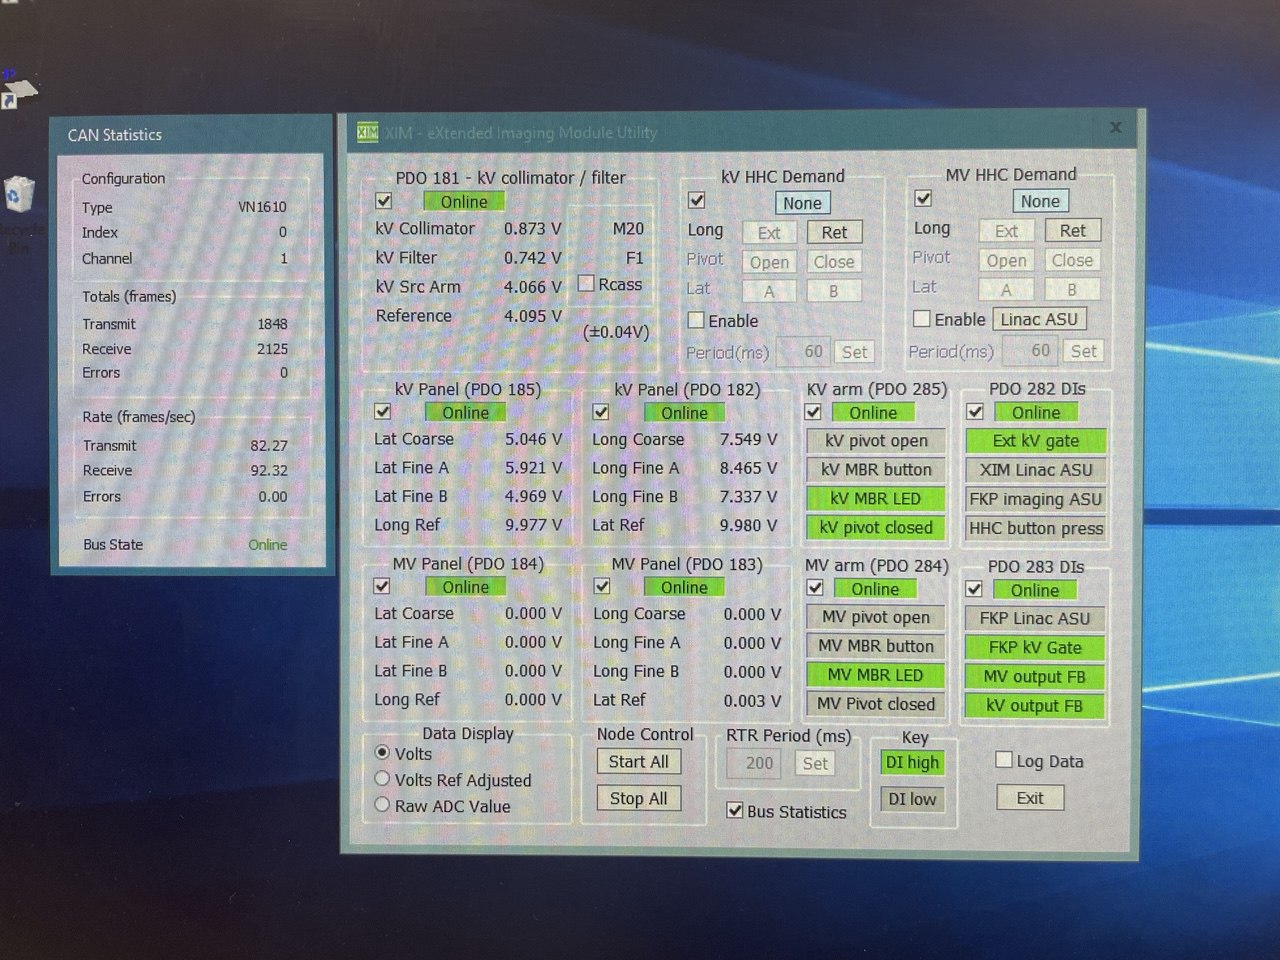Click the desktop shortcut icon above CAN Statistics

pyautogui.click(x=18, y=93)
